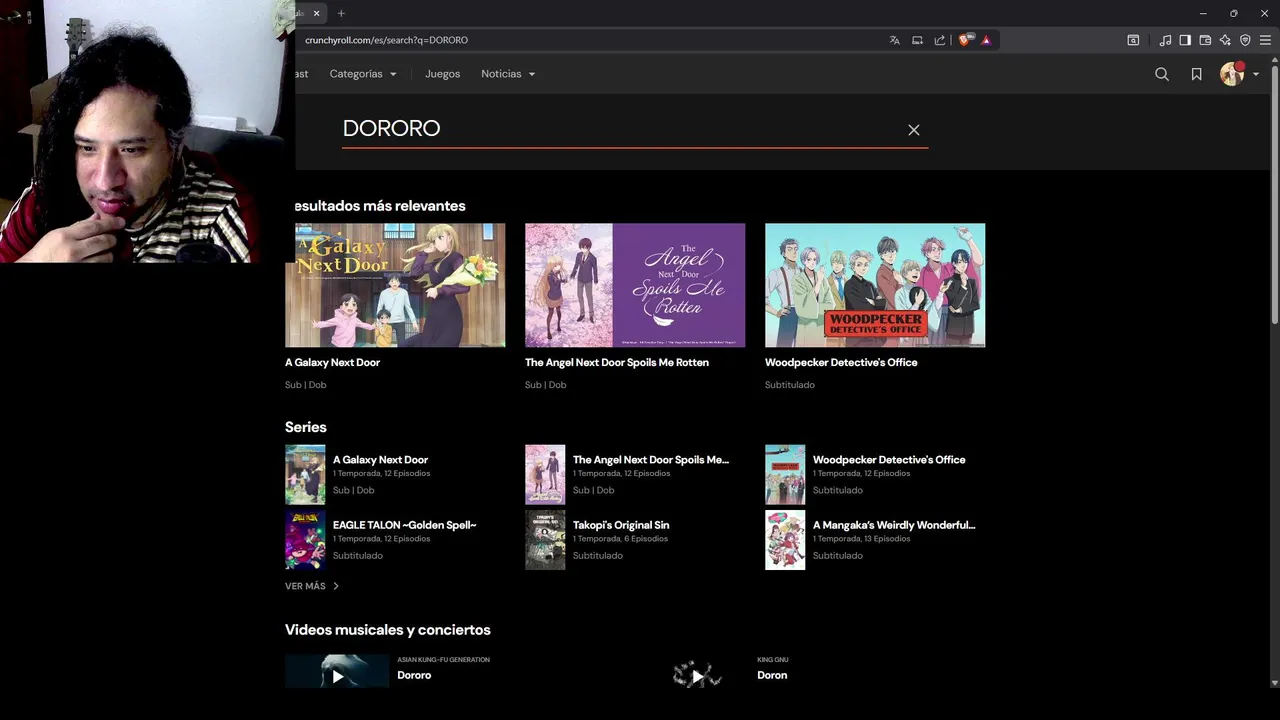This screenshot has width=1280, height=720.
Task: Play the Dororo music video
Action: pos(337,676)
